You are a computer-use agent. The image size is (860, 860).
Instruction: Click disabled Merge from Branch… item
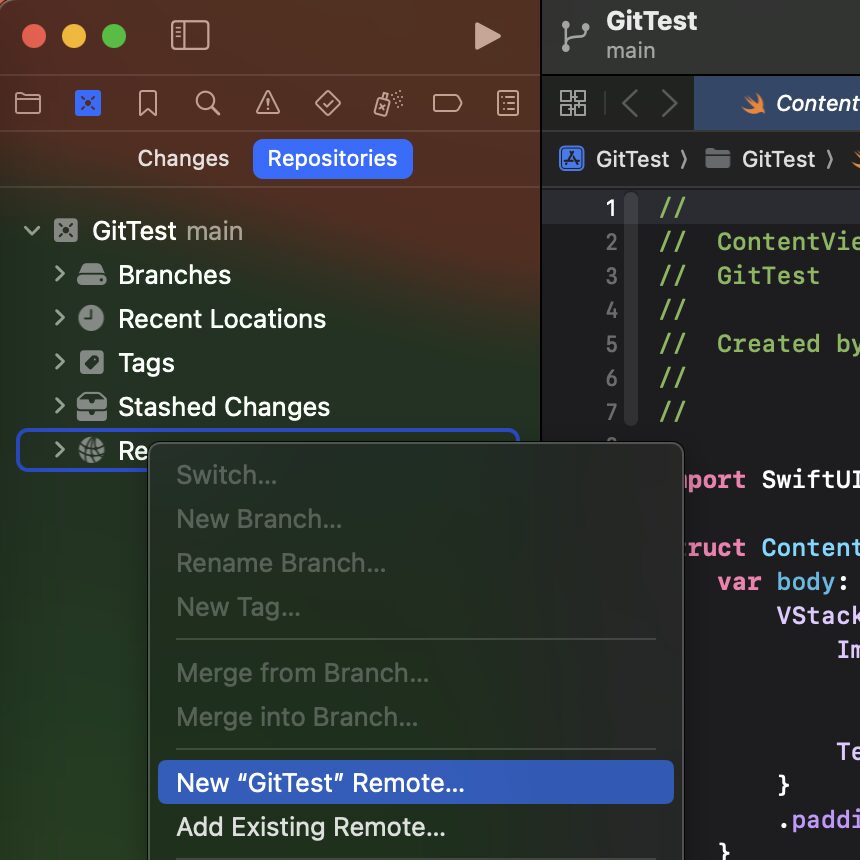click(416, 673)
